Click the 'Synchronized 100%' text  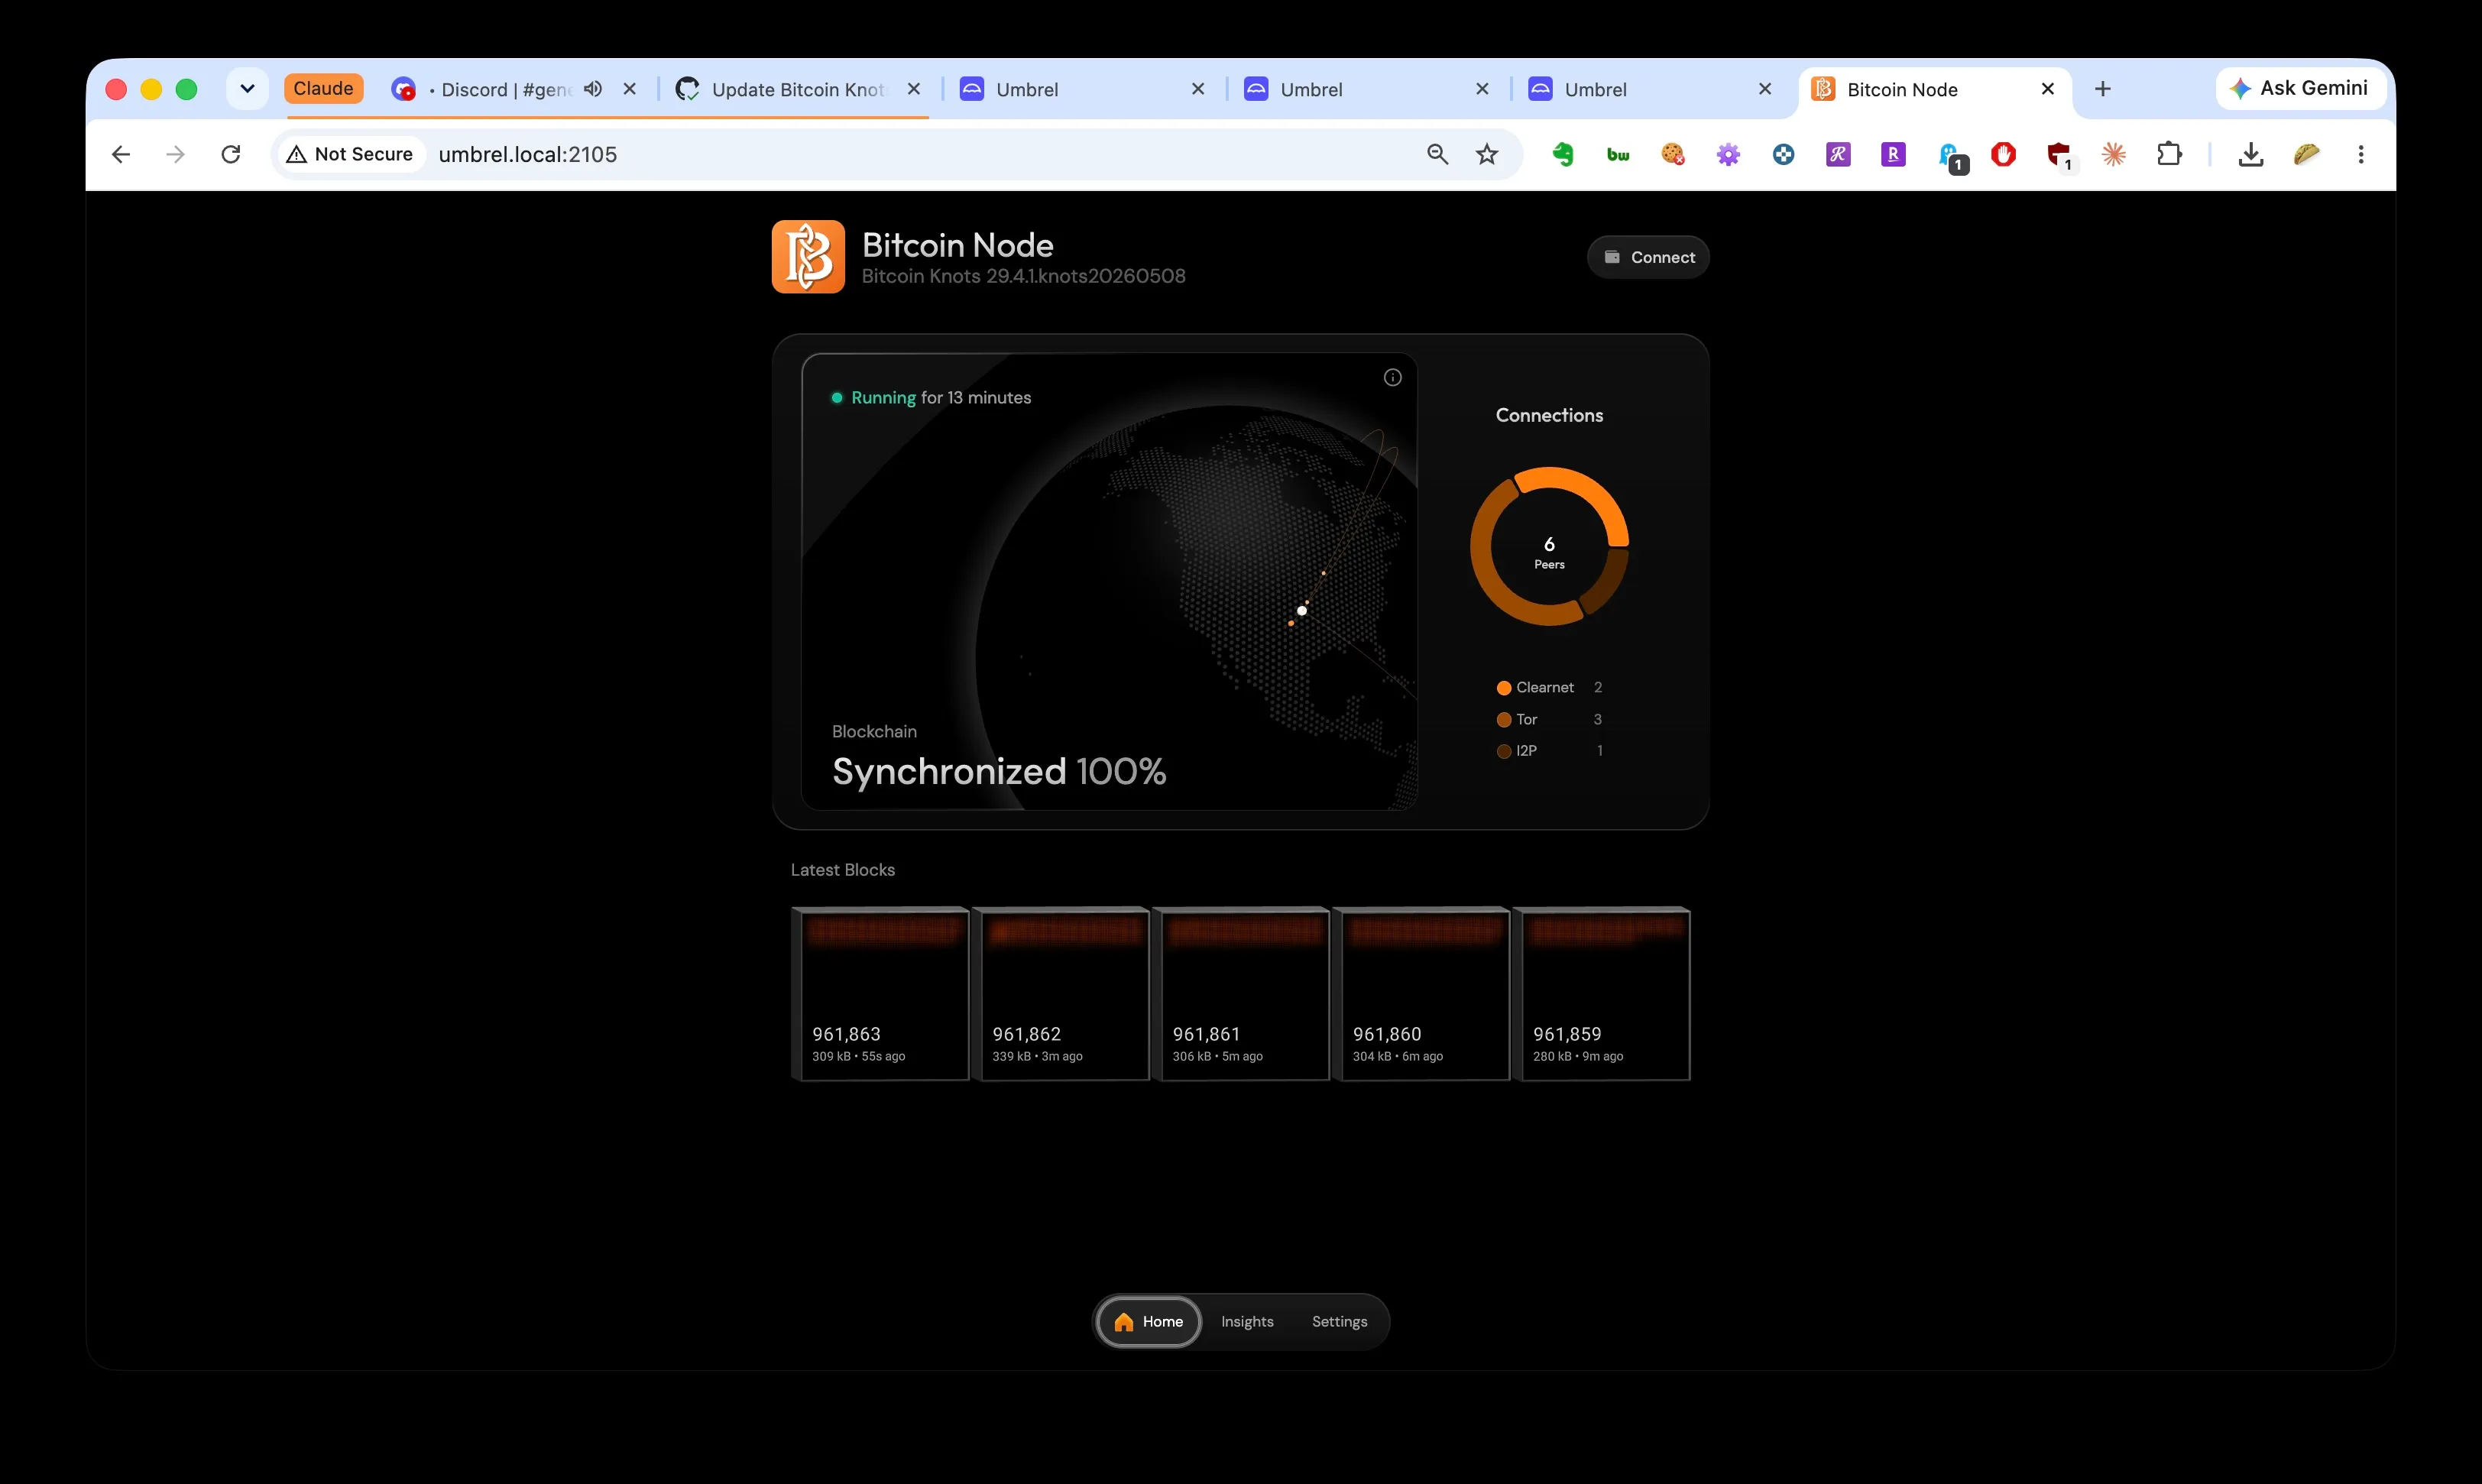point(999,771)
